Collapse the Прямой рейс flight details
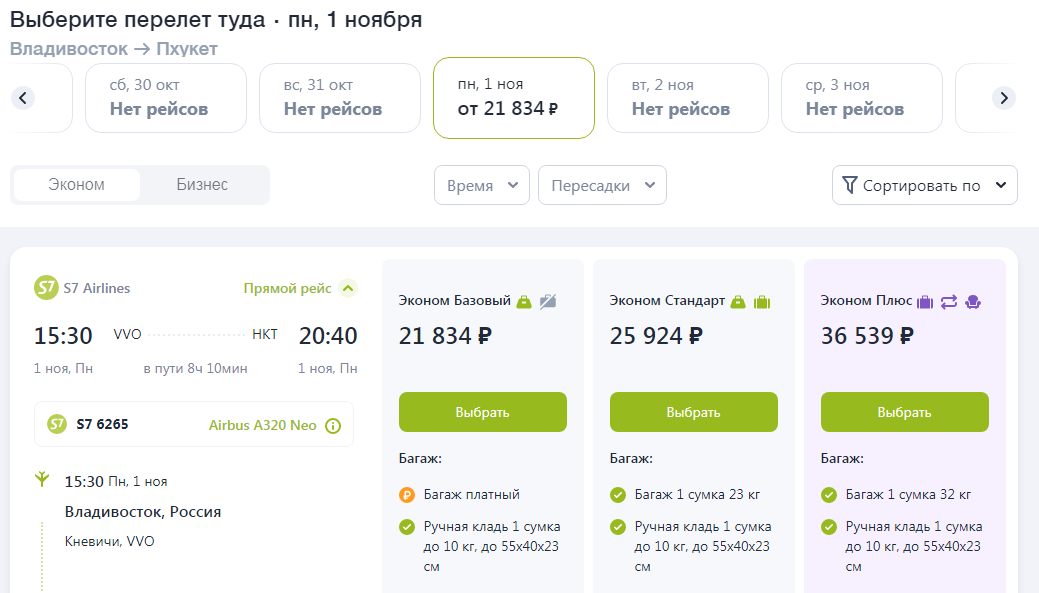1039x593 pixels. tap(348, 288)
